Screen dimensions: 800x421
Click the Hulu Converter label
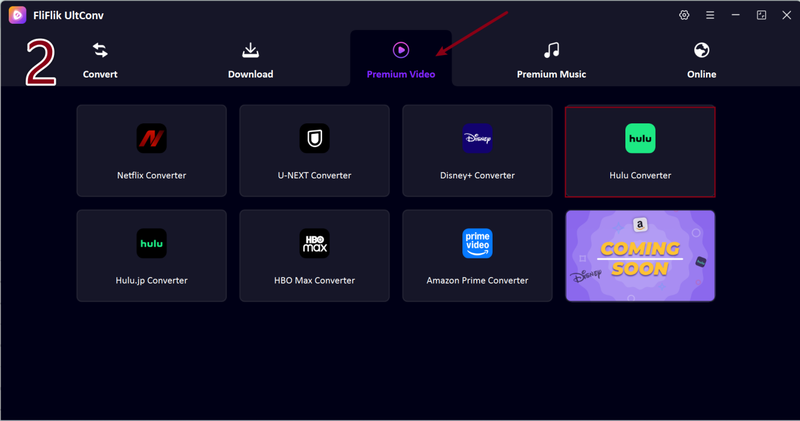pos(640,175)
